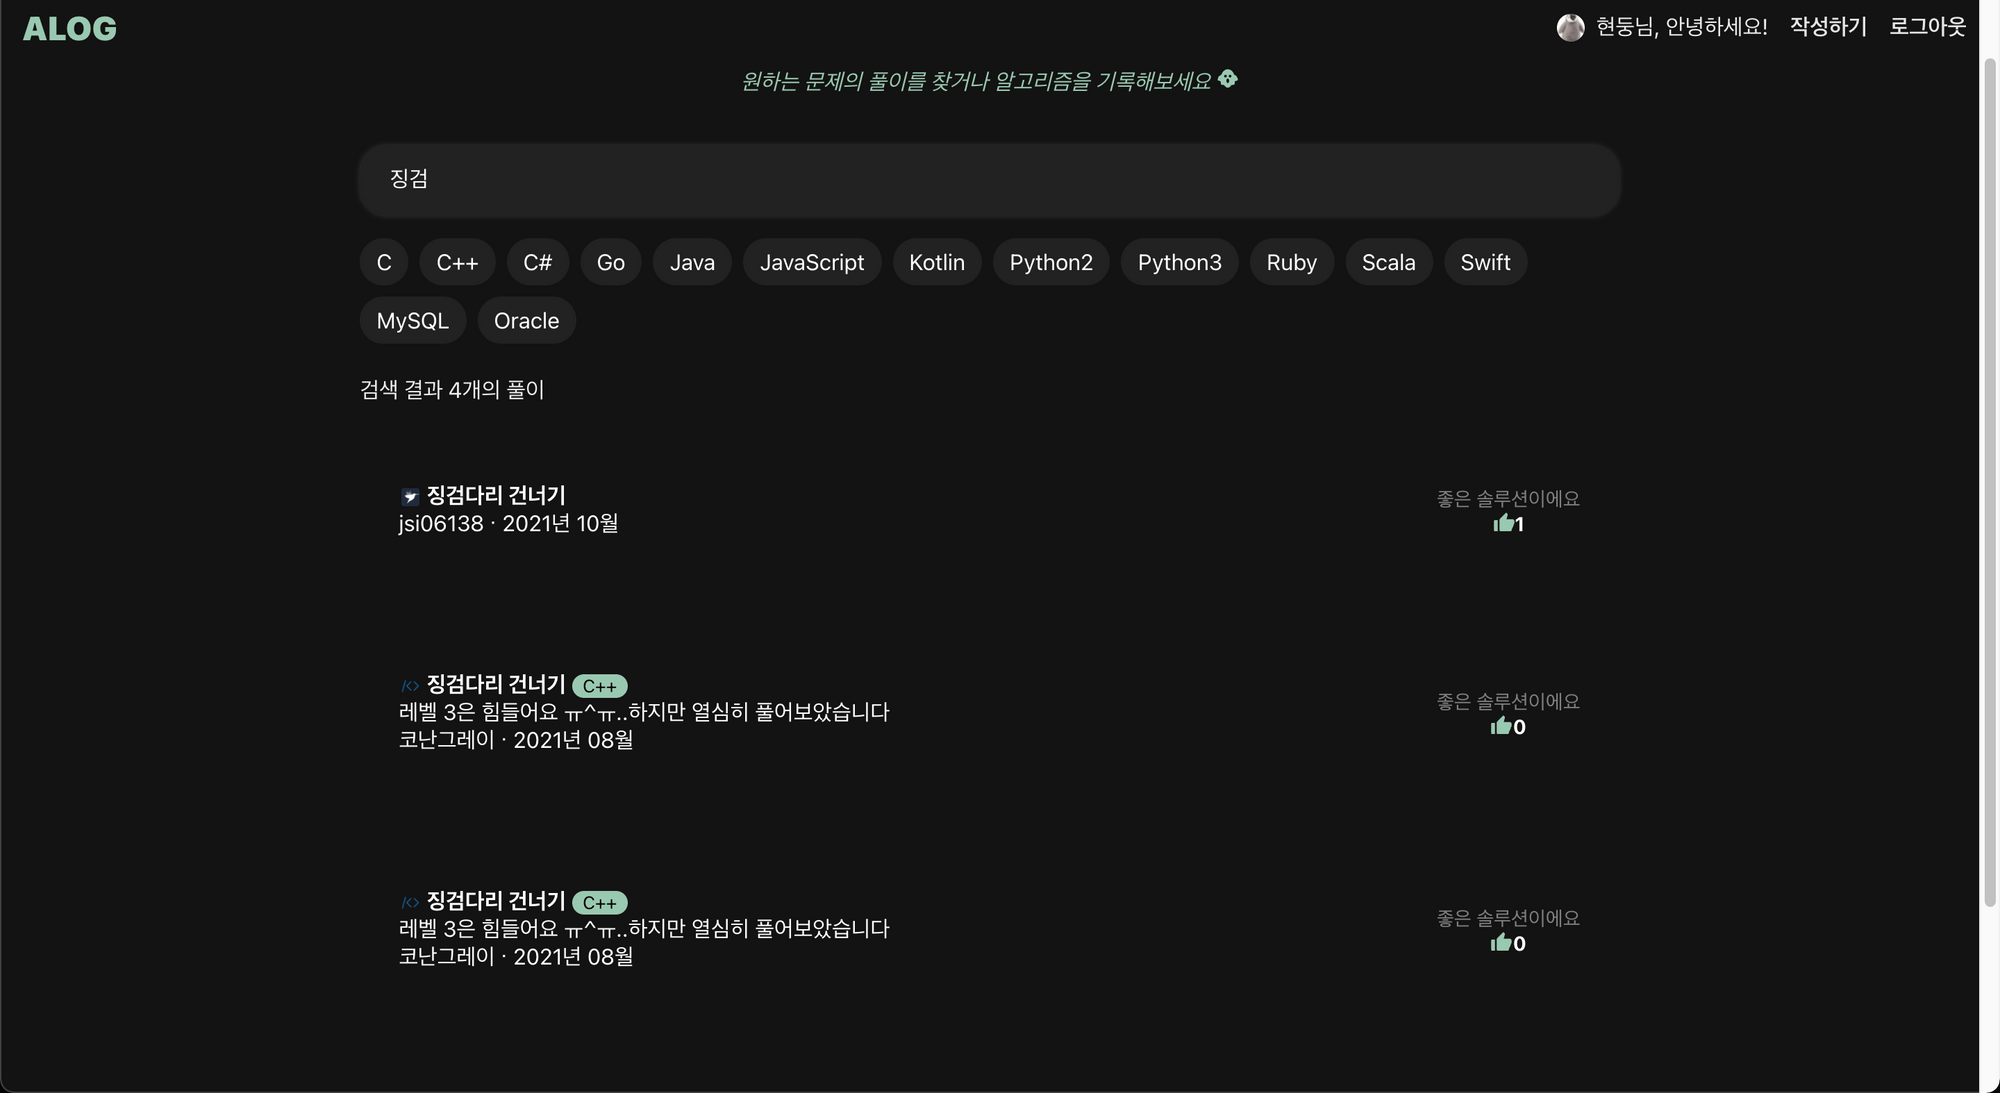Click the lightning icon on the first 징검다리 건너기 post

tap(408, 495)
